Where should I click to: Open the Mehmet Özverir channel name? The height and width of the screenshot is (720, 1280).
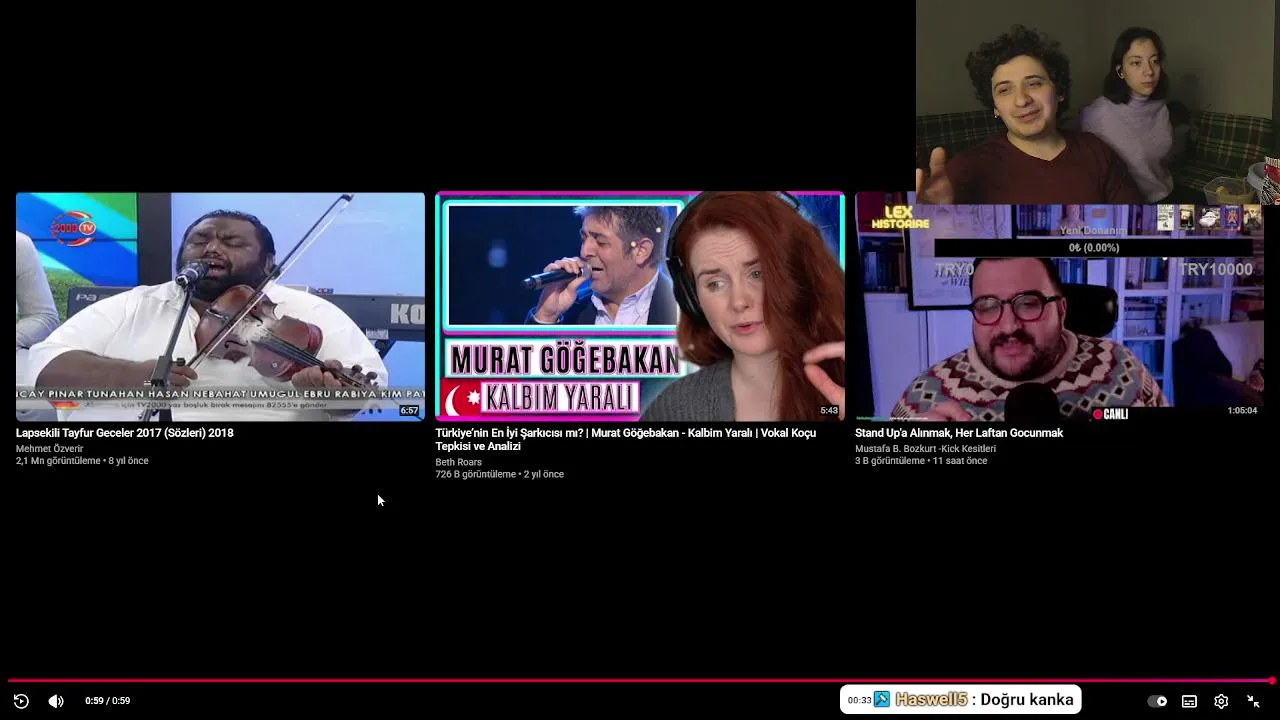pos(50,449)
